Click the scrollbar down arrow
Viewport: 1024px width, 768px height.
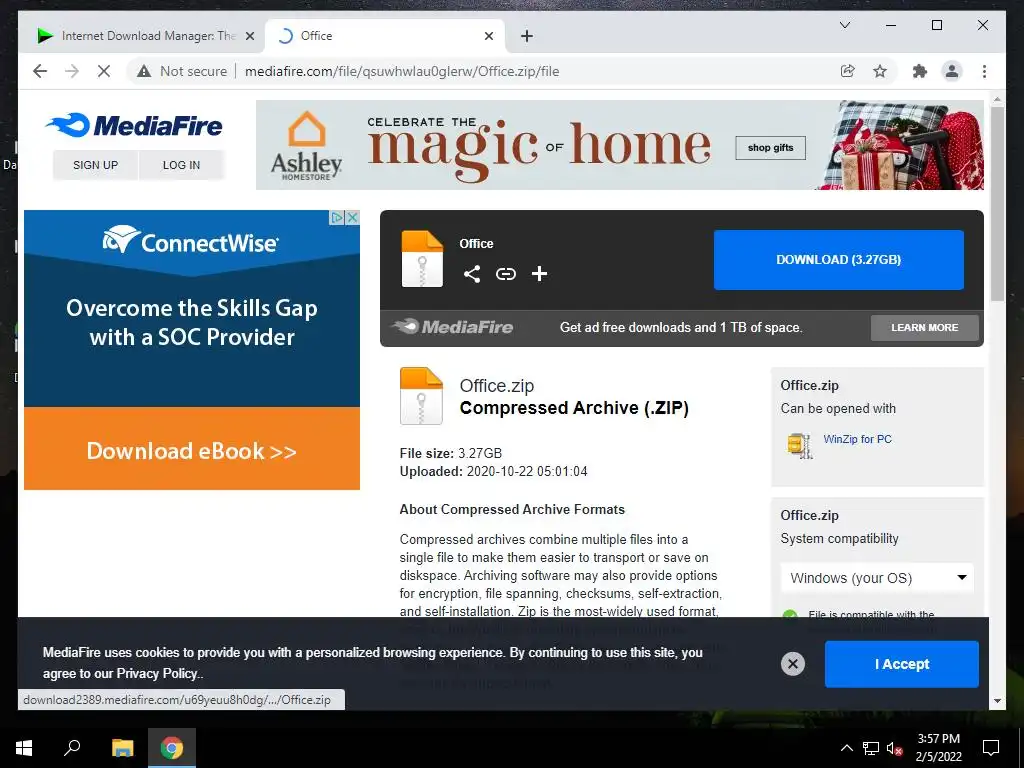[x=997, y=701]
